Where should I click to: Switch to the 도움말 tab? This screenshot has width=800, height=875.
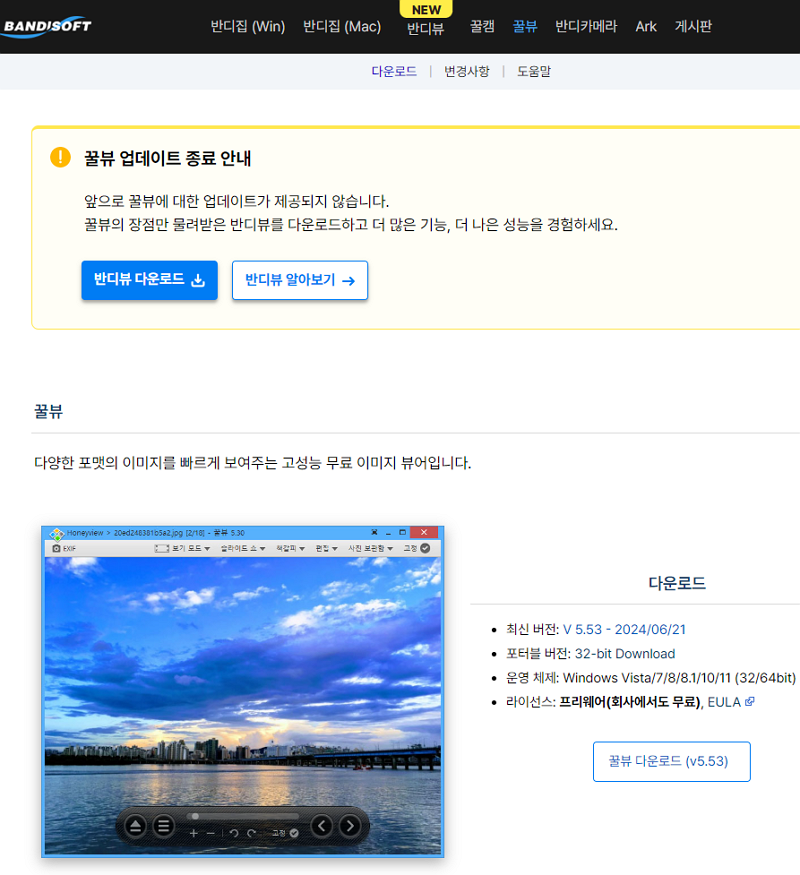click(534, 71)
